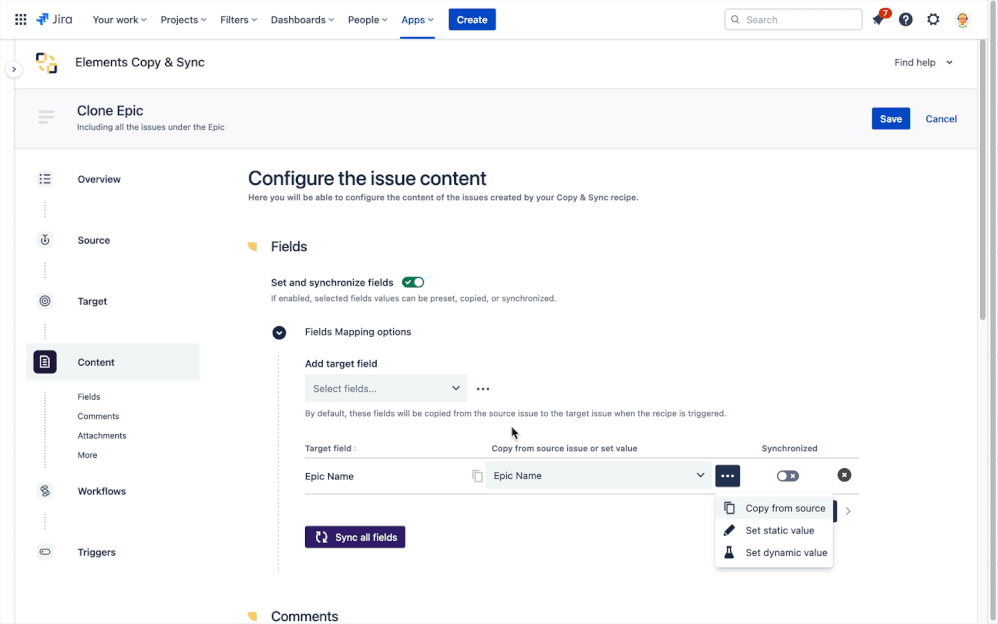
Task: Open the notifications bell
Action: [x=879, y=20]
